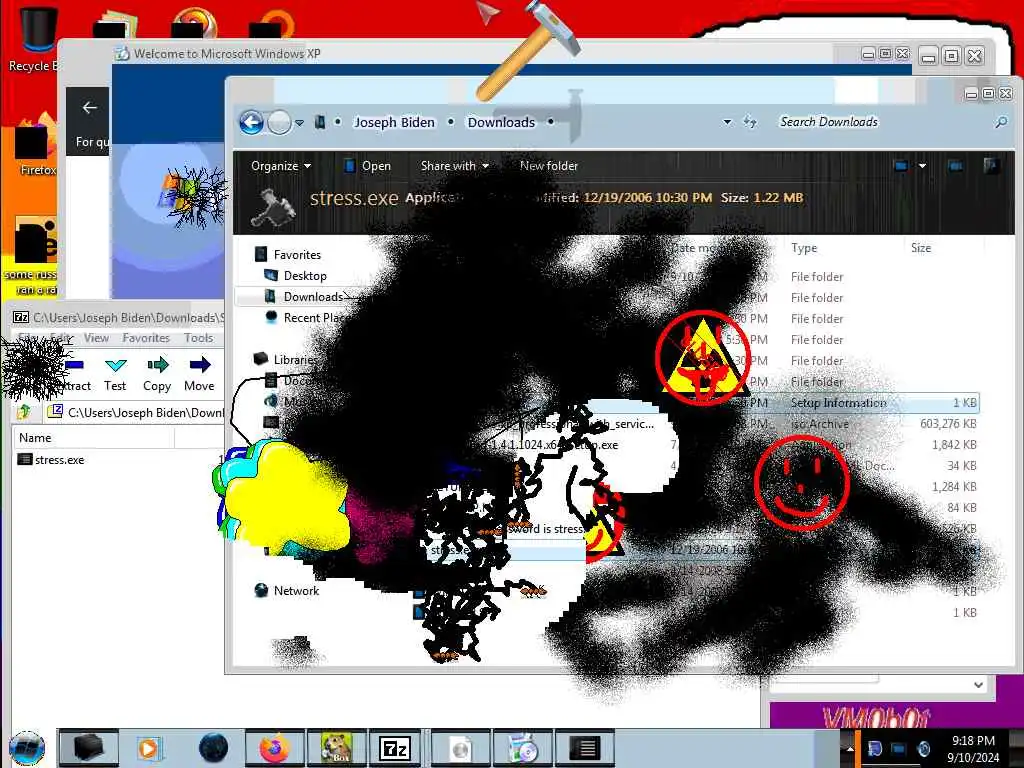Click the Test button in 7-Zip
1024x768 pixels.
(x=115, y=374)
